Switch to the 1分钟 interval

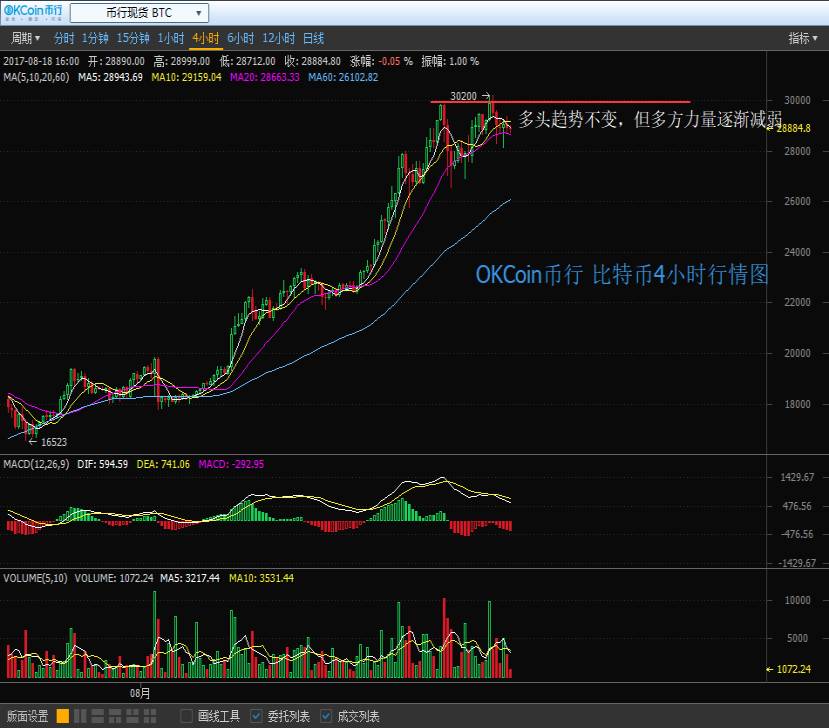(95, 38)
